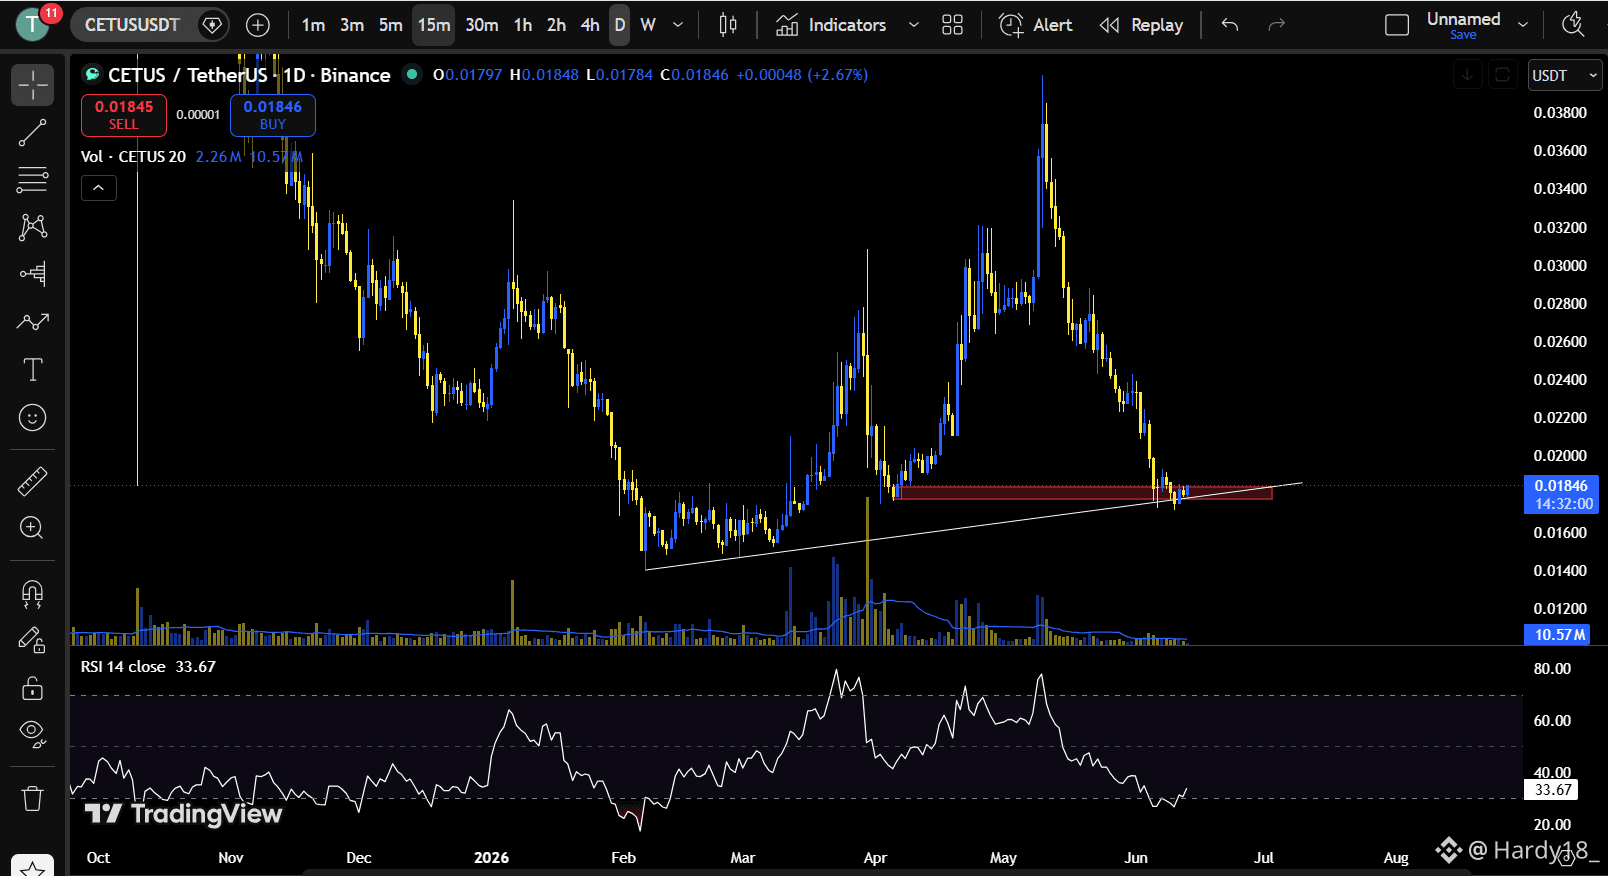Click the 2026 label on time axis
This screenshot has height=876, width=1608.
click(491, 858)
